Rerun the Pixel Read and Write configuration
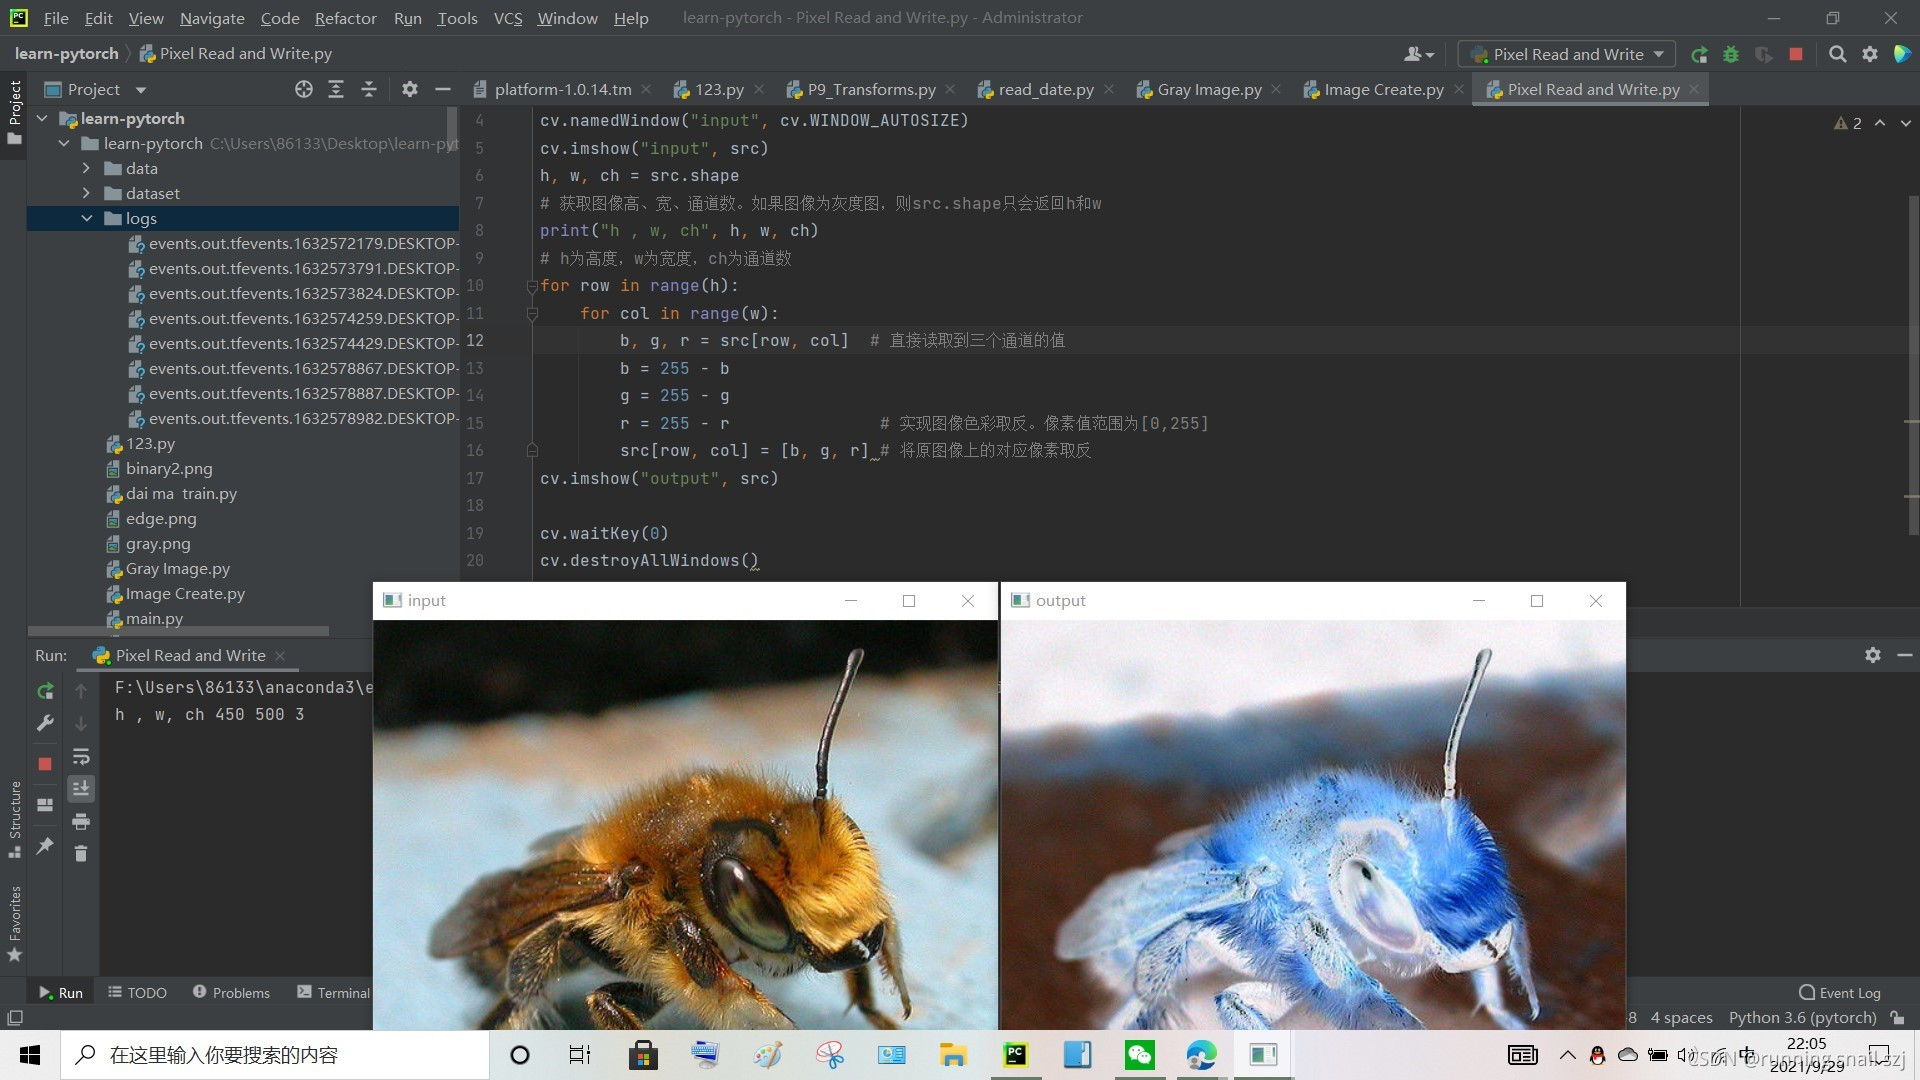This screenshot has width=1920, height=1080. (1699, 55)
